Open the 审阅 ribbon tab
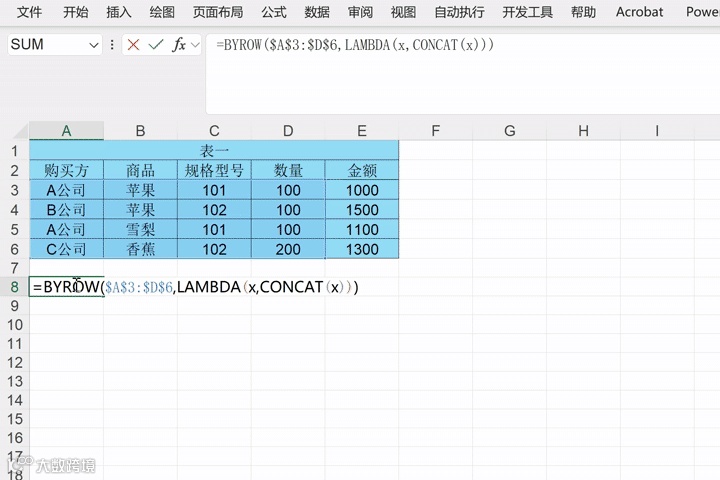 [x=360, y=12]
